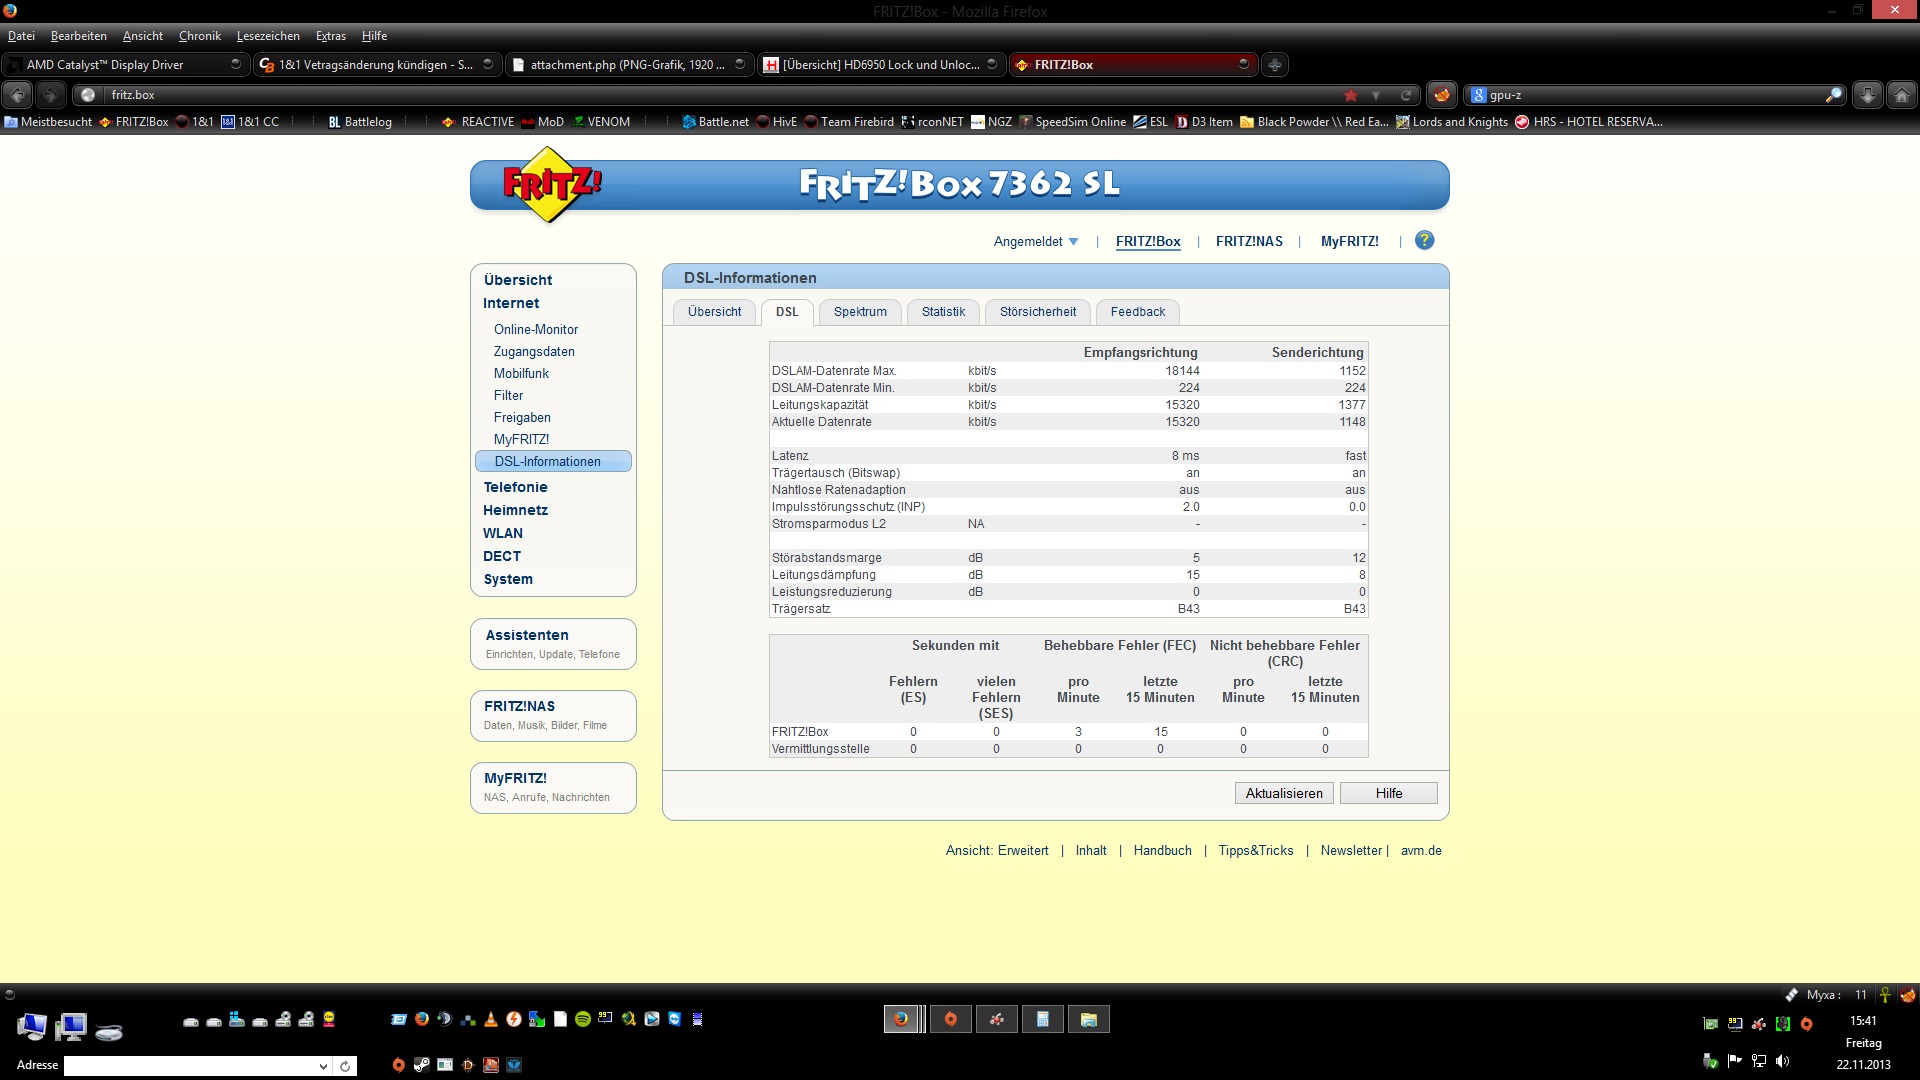Go to the Firefox home page button
The width and height of the screenshot is (1920, 1080).
[x=1901, y=95]
